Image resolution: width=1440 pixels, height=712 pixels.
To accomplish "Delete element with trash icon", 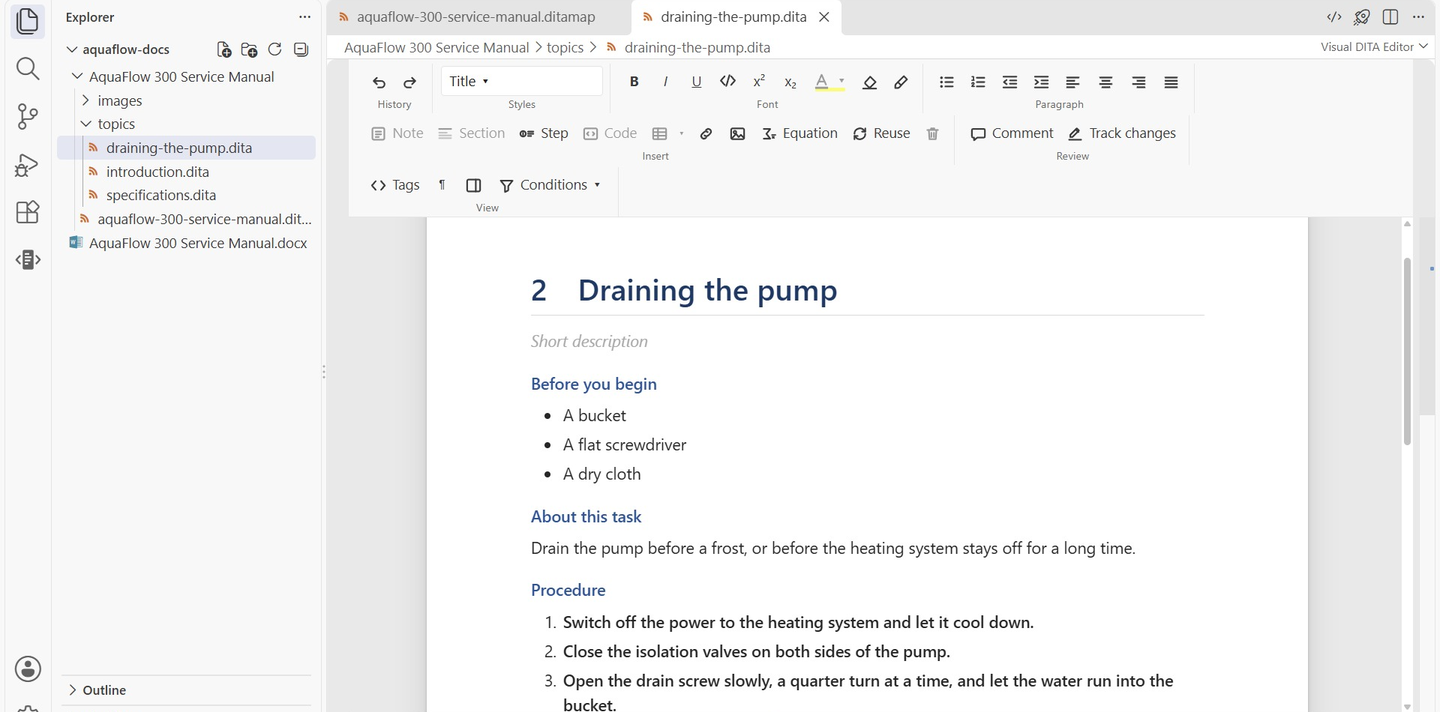I will coord(933,133).
